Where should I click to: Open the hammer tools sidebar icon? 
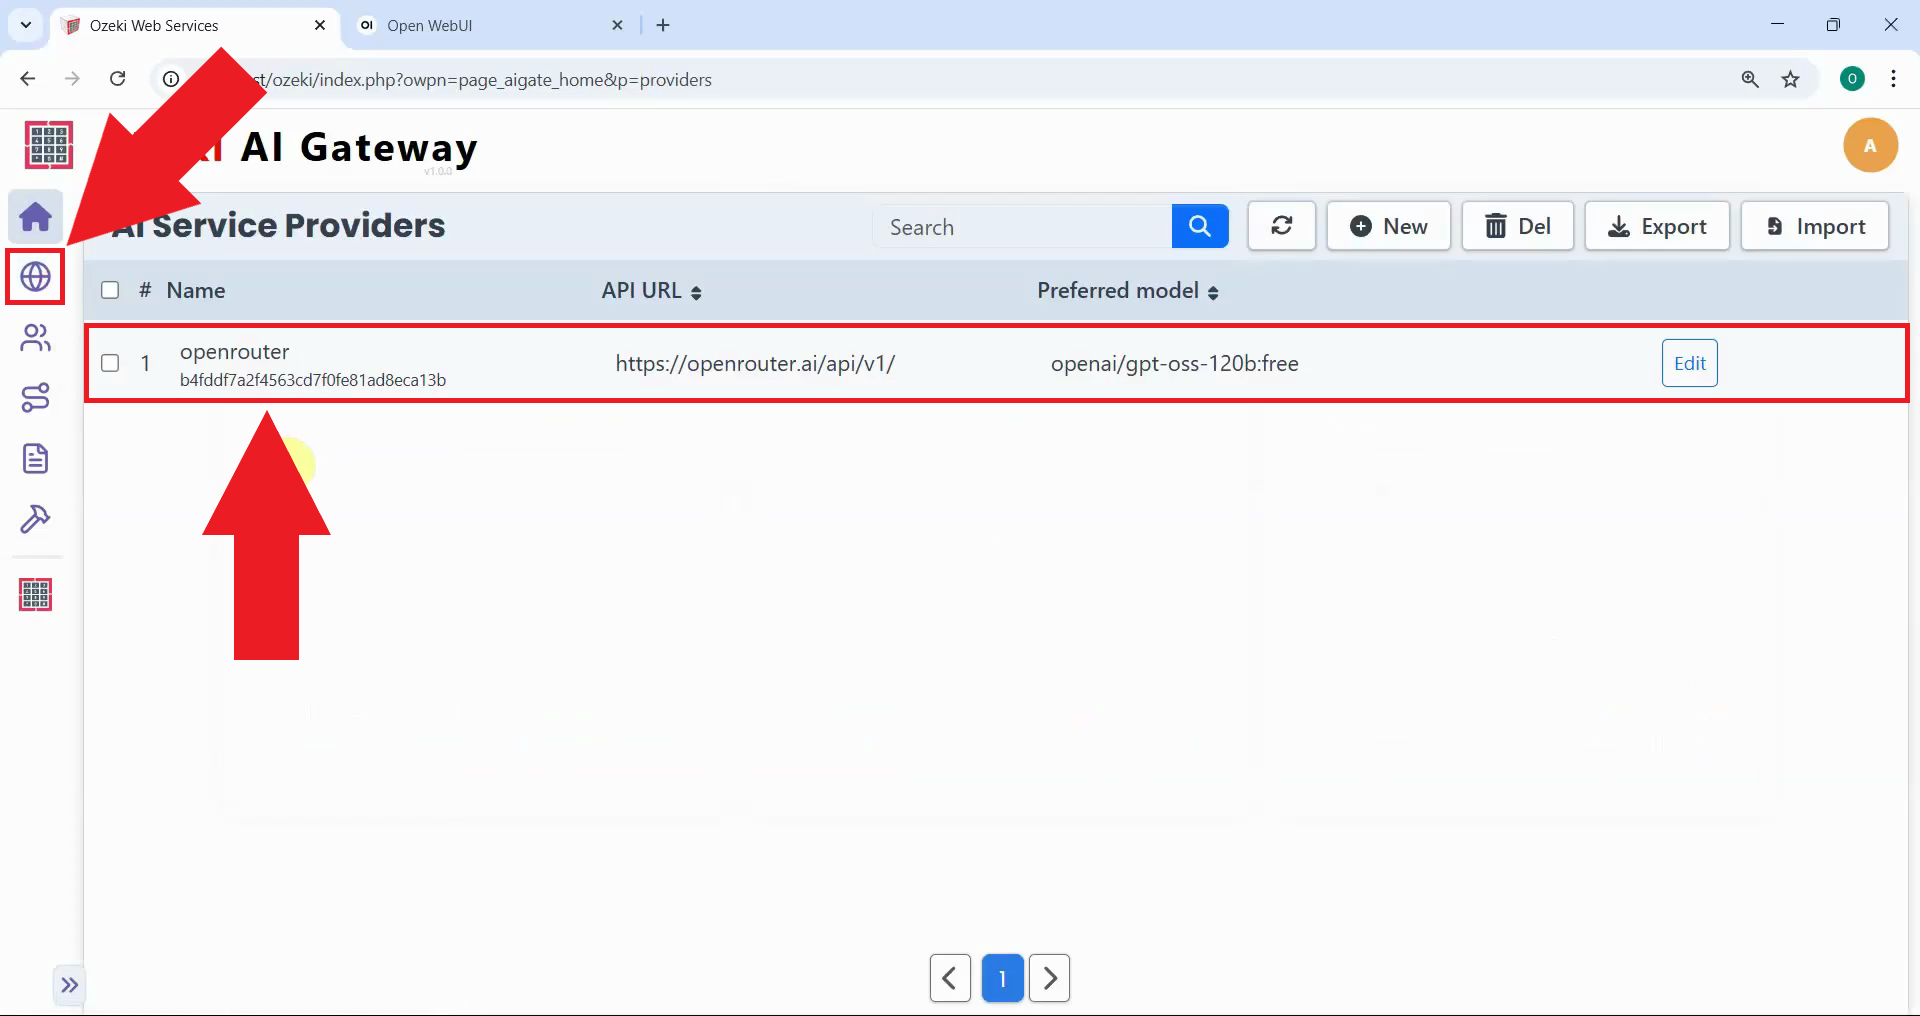click(35, 519)
